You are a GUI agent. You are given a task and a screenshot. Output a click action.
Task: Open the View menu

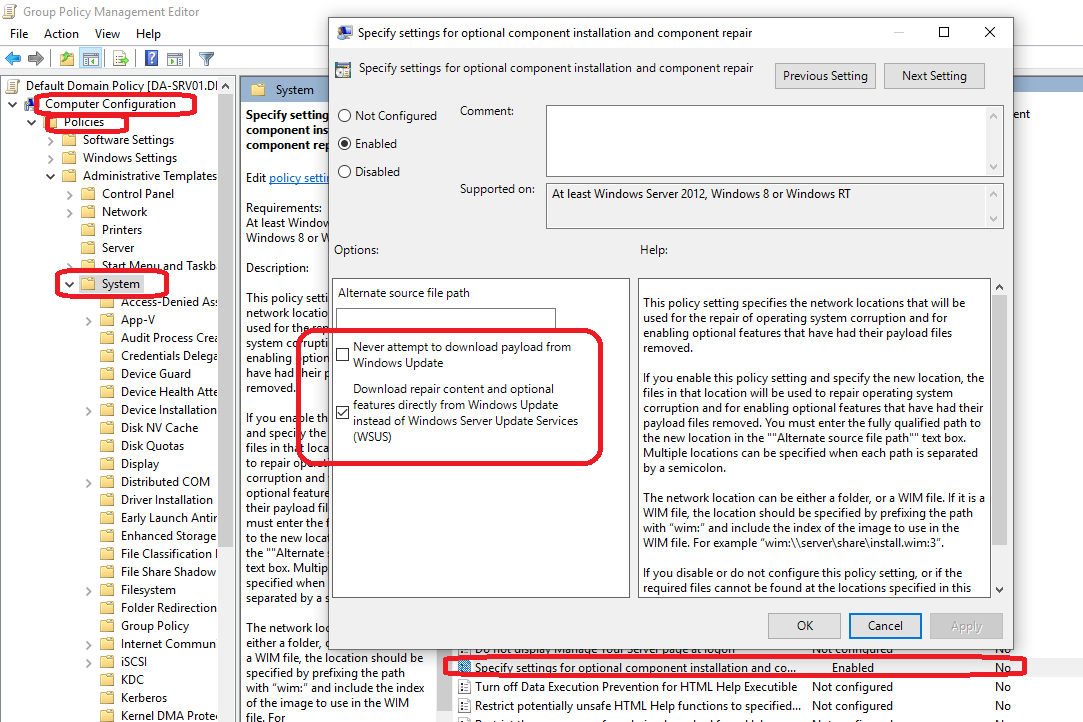[107, 34]
